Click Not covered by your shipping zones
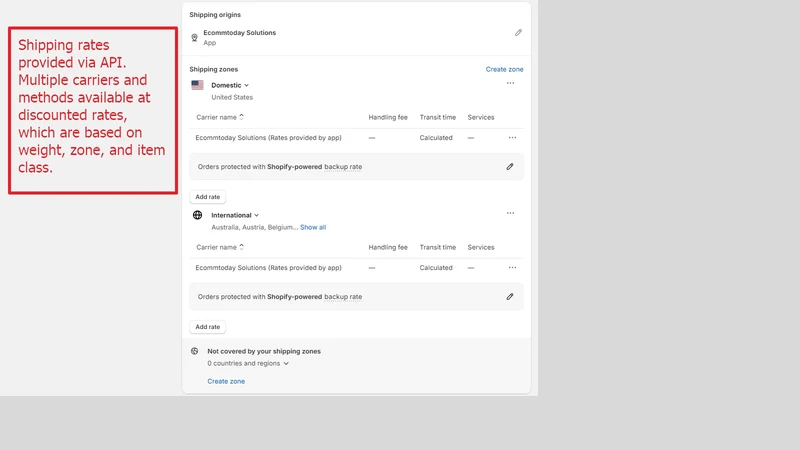The height and width of the screenshot is (450, 800). (264, 351)
